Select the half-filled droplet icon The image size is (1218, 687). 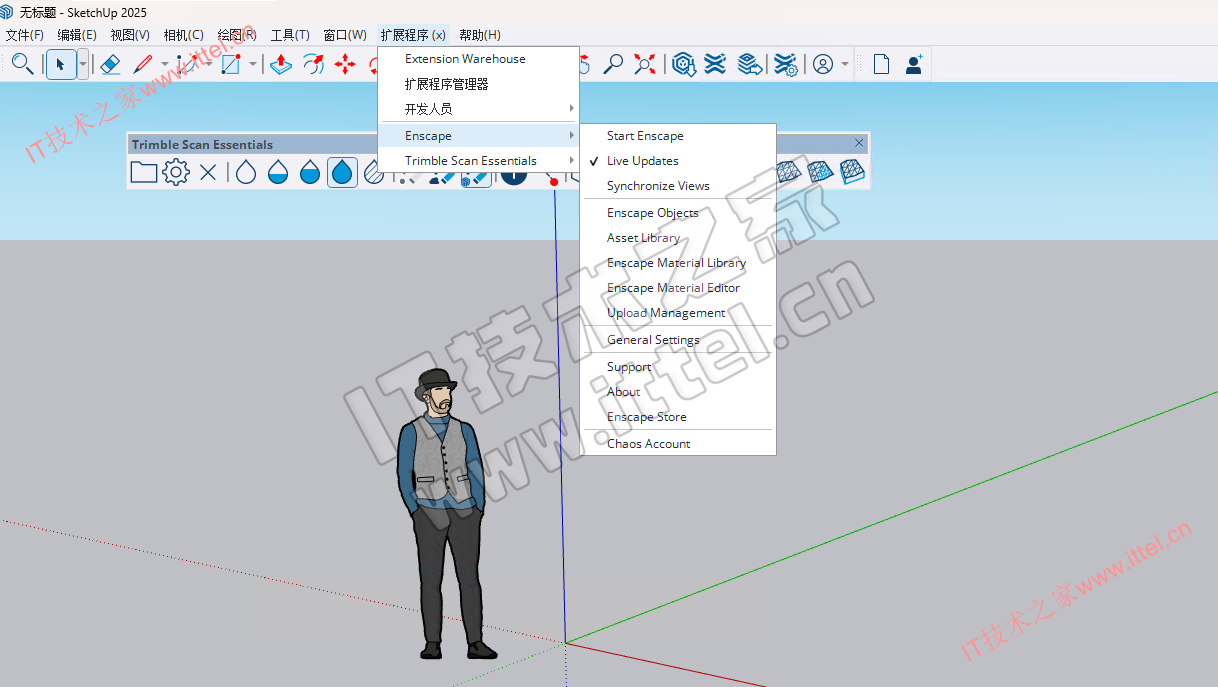[x=278, y=172]
